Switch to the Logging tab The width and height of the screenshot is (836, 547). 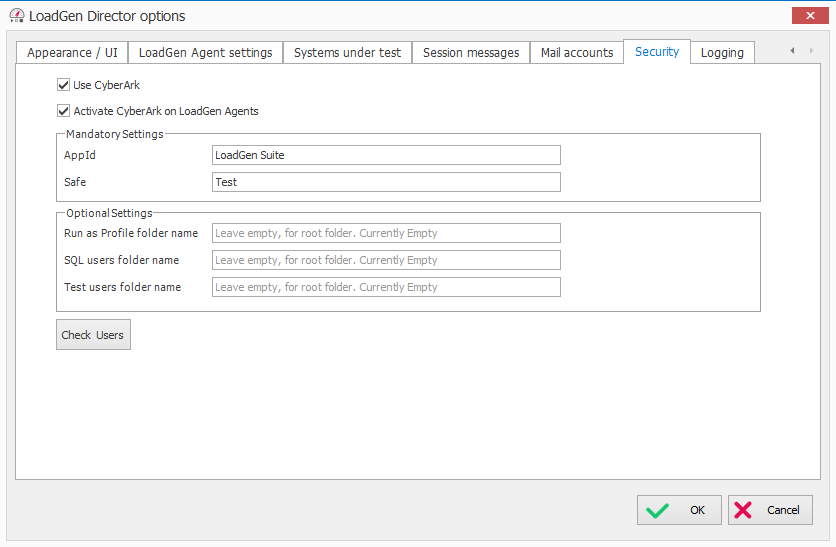coord(722,53)
